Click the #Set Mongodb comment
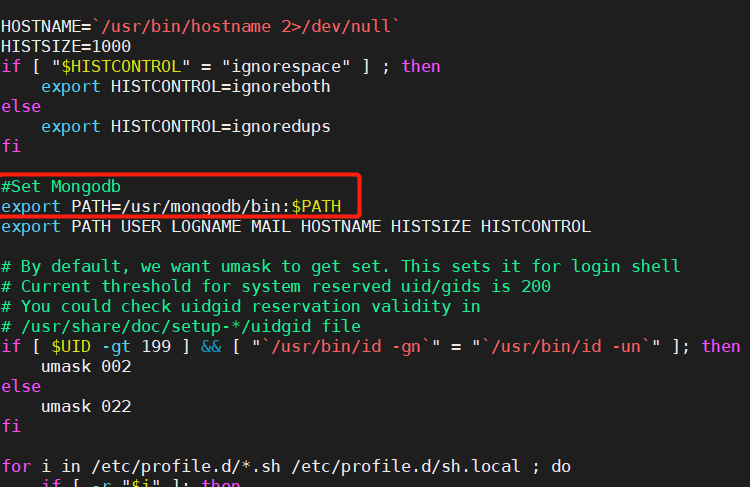Image resolution: width=750 pixels, height=487 pixels. click(x=61, y=187)
